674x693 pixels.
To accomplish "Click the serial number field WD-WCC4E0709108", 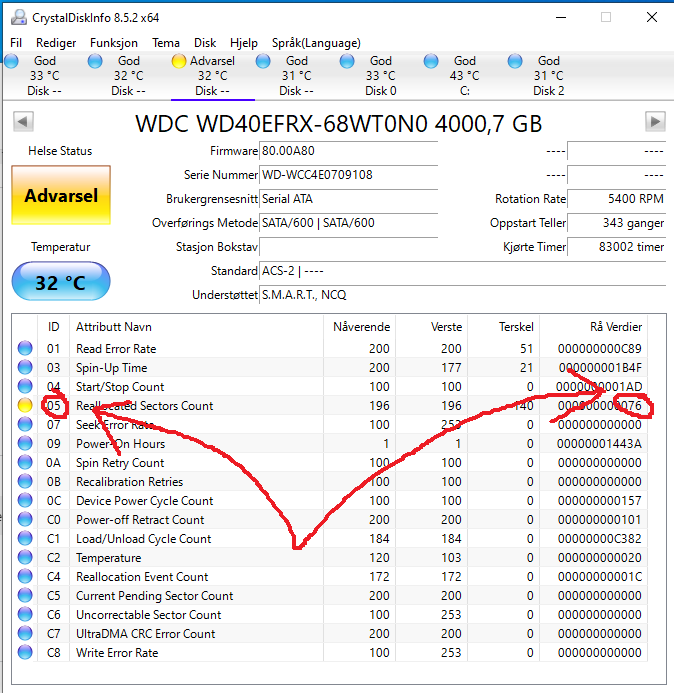I will tap(348, 175).
